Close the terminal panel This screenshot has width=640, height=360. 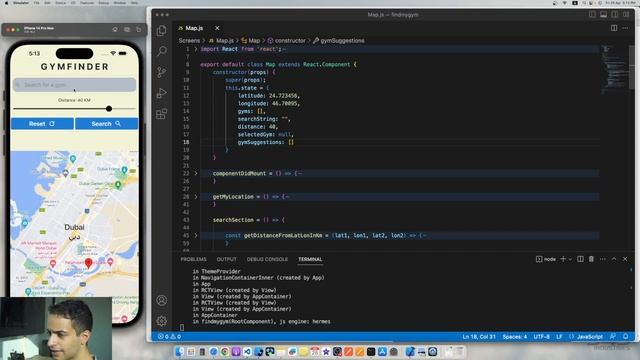click(x=625, y=259)
